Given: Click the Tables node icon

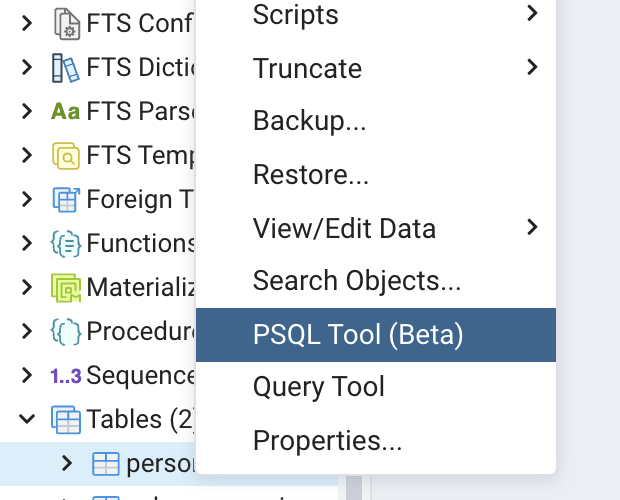Looking at the screenshot, I should tap(66, 419).
